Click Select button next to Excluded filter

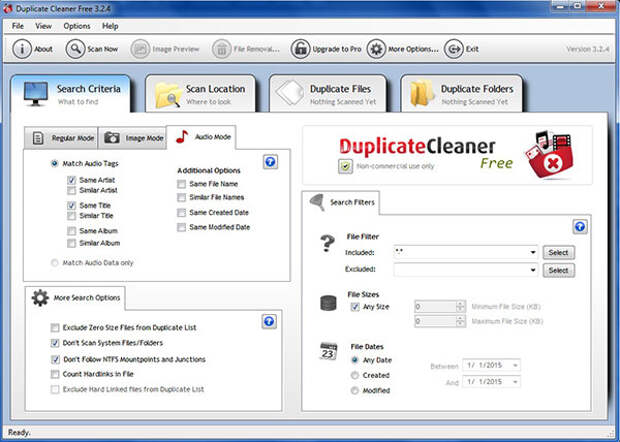558,270
